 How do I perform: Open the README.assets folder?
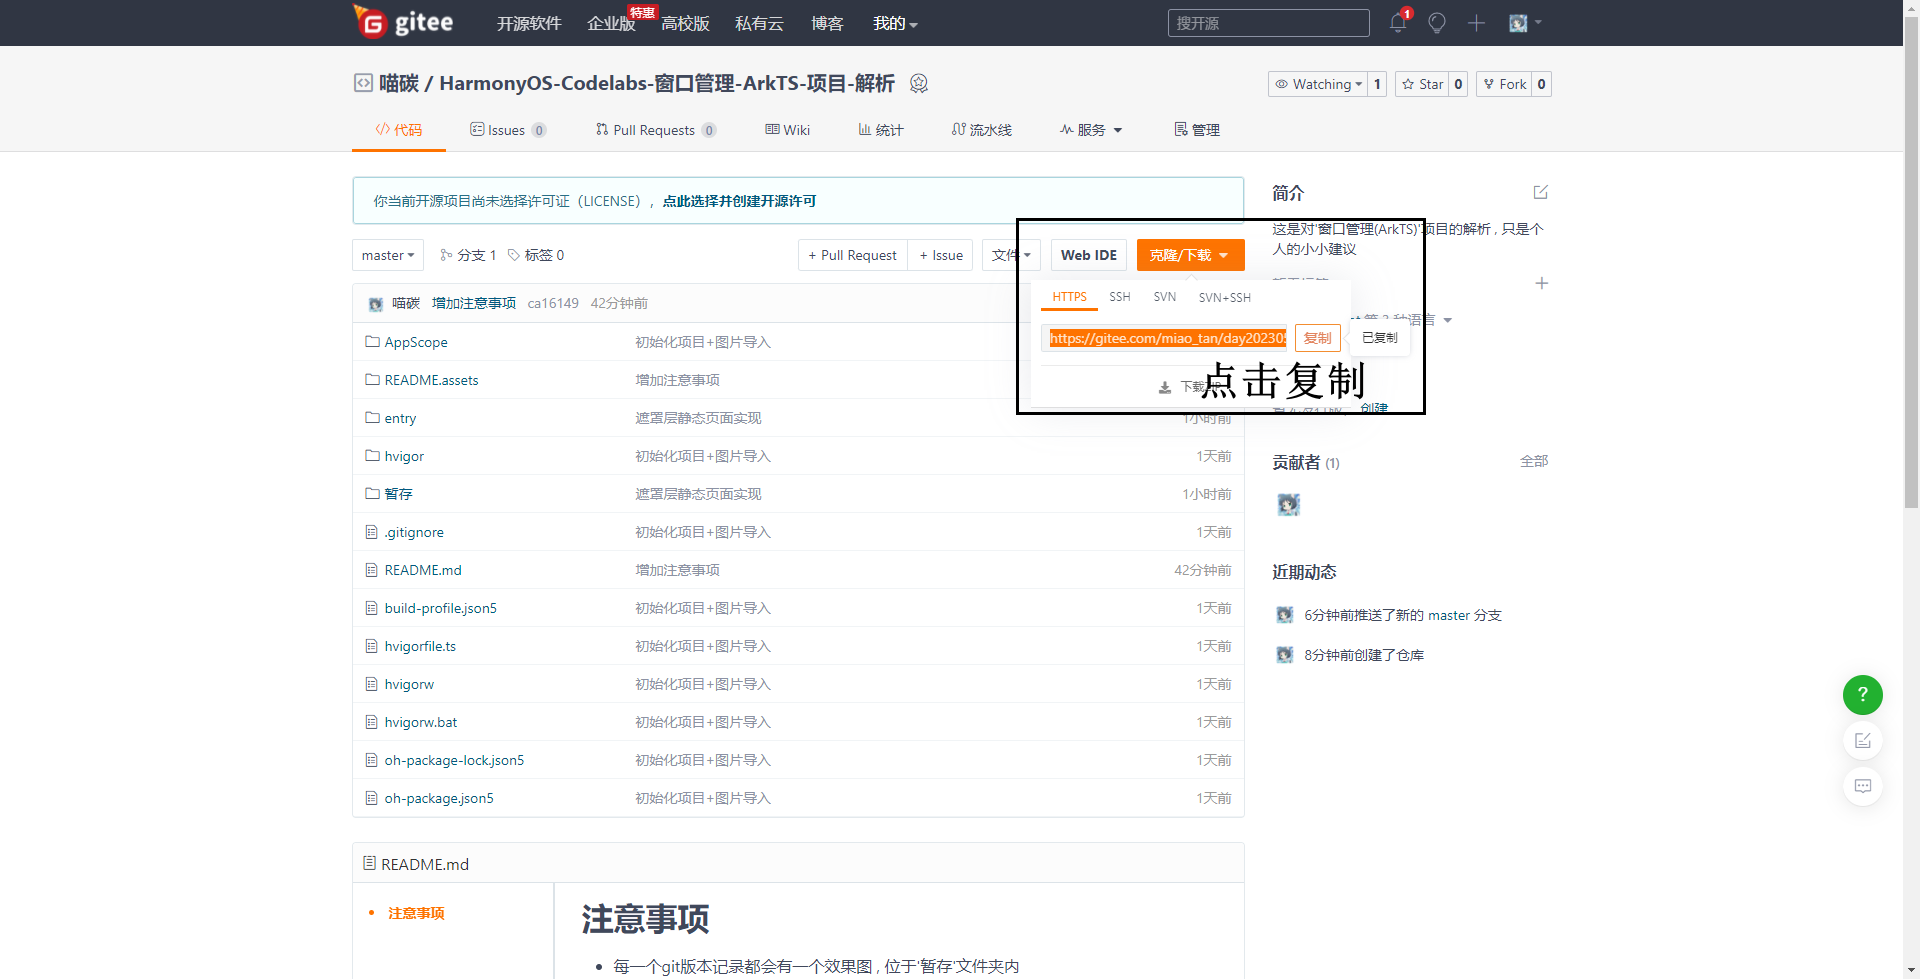coord(431,380)
